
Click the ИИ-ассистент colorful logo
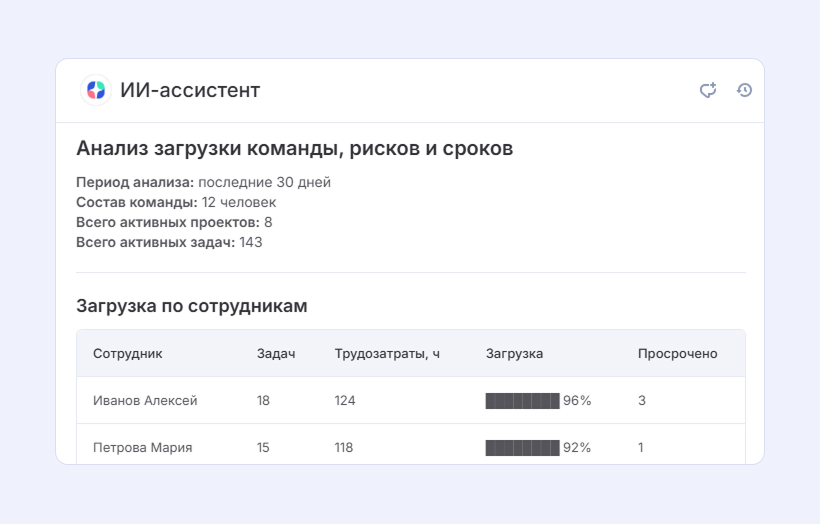coord(96,90)
